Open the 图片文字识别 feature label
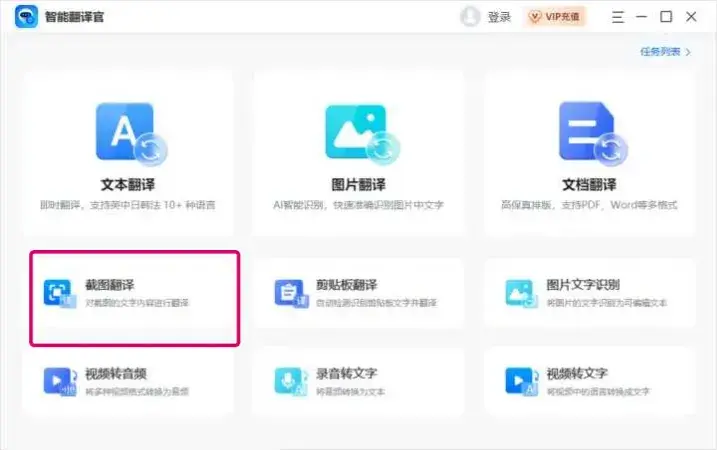The width and height of the screenshot is (720, 451). (583, 285)
